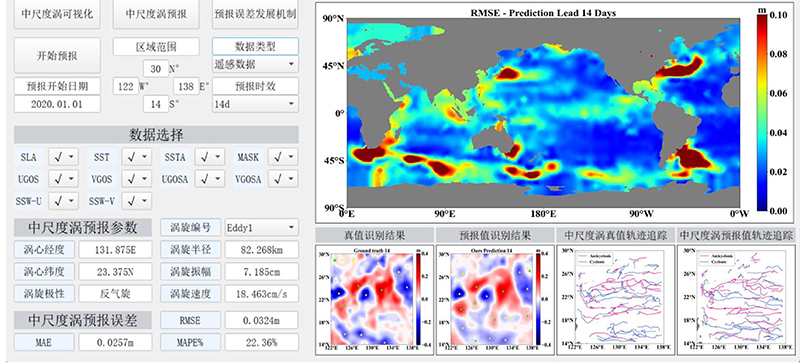This screenshot has width=800, height=364.
Task: Open the 遥感数据 data type dropdown
Action: [255, 64]
